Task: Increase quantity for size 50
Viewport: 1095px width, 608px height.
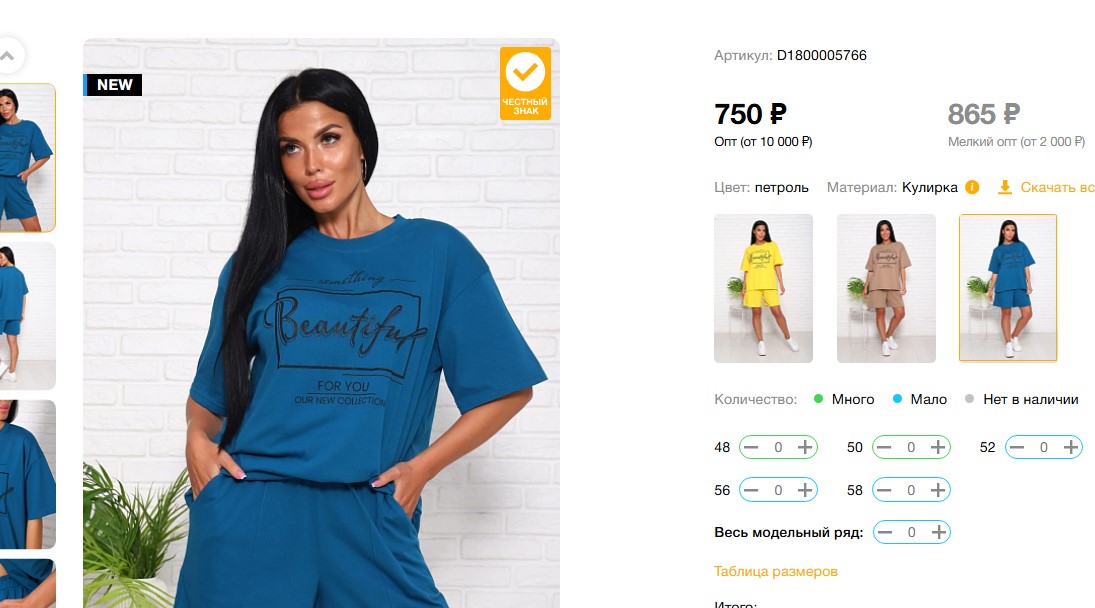Action: (x=937, y=447)
